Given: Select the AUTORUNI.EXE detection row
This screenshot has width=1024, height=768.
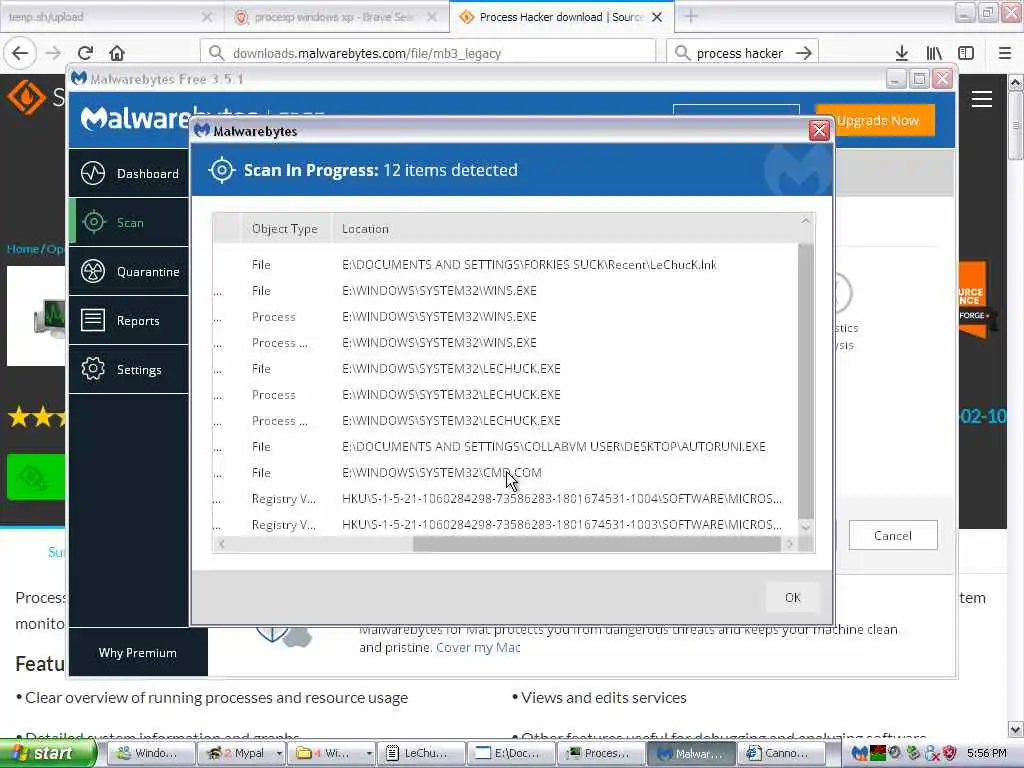Looking at the screenshot, I should (x=505, y=447).
